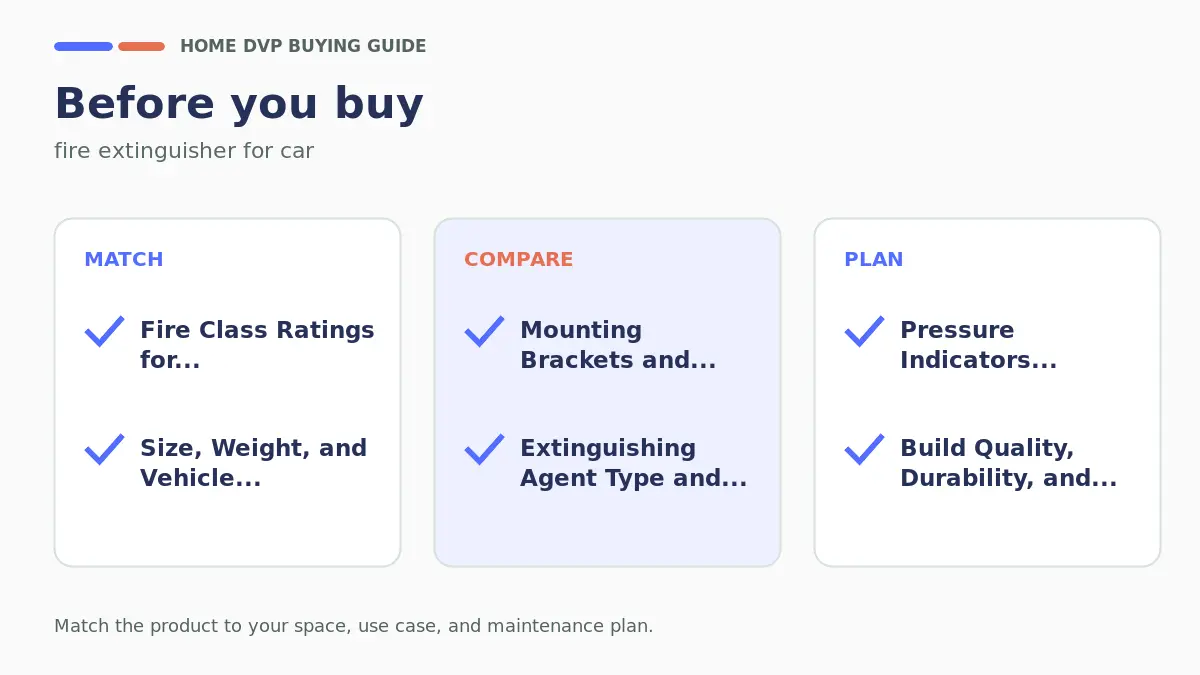Image resolution: width=1200 pixels, height=675 pixels.
Task: Click the HOME DVP BUYING GUIDE label
Action: pyautogui.click(x=303, y=46)
